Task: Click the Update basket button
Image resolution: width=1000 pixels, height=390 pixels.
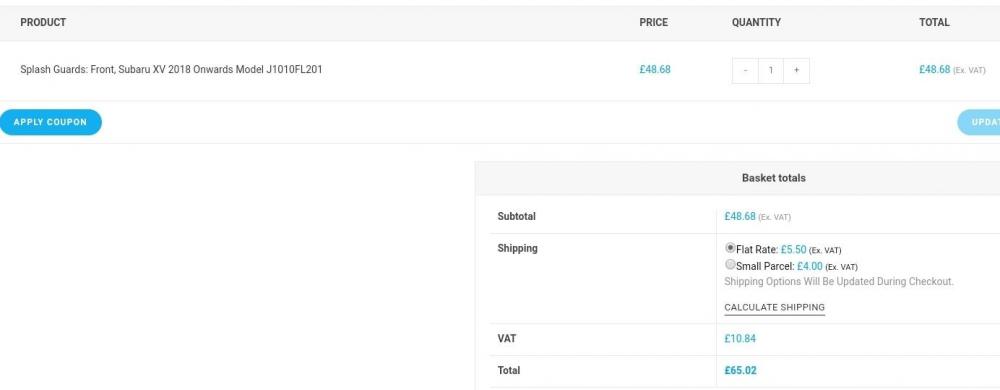Action: (980, 122)
